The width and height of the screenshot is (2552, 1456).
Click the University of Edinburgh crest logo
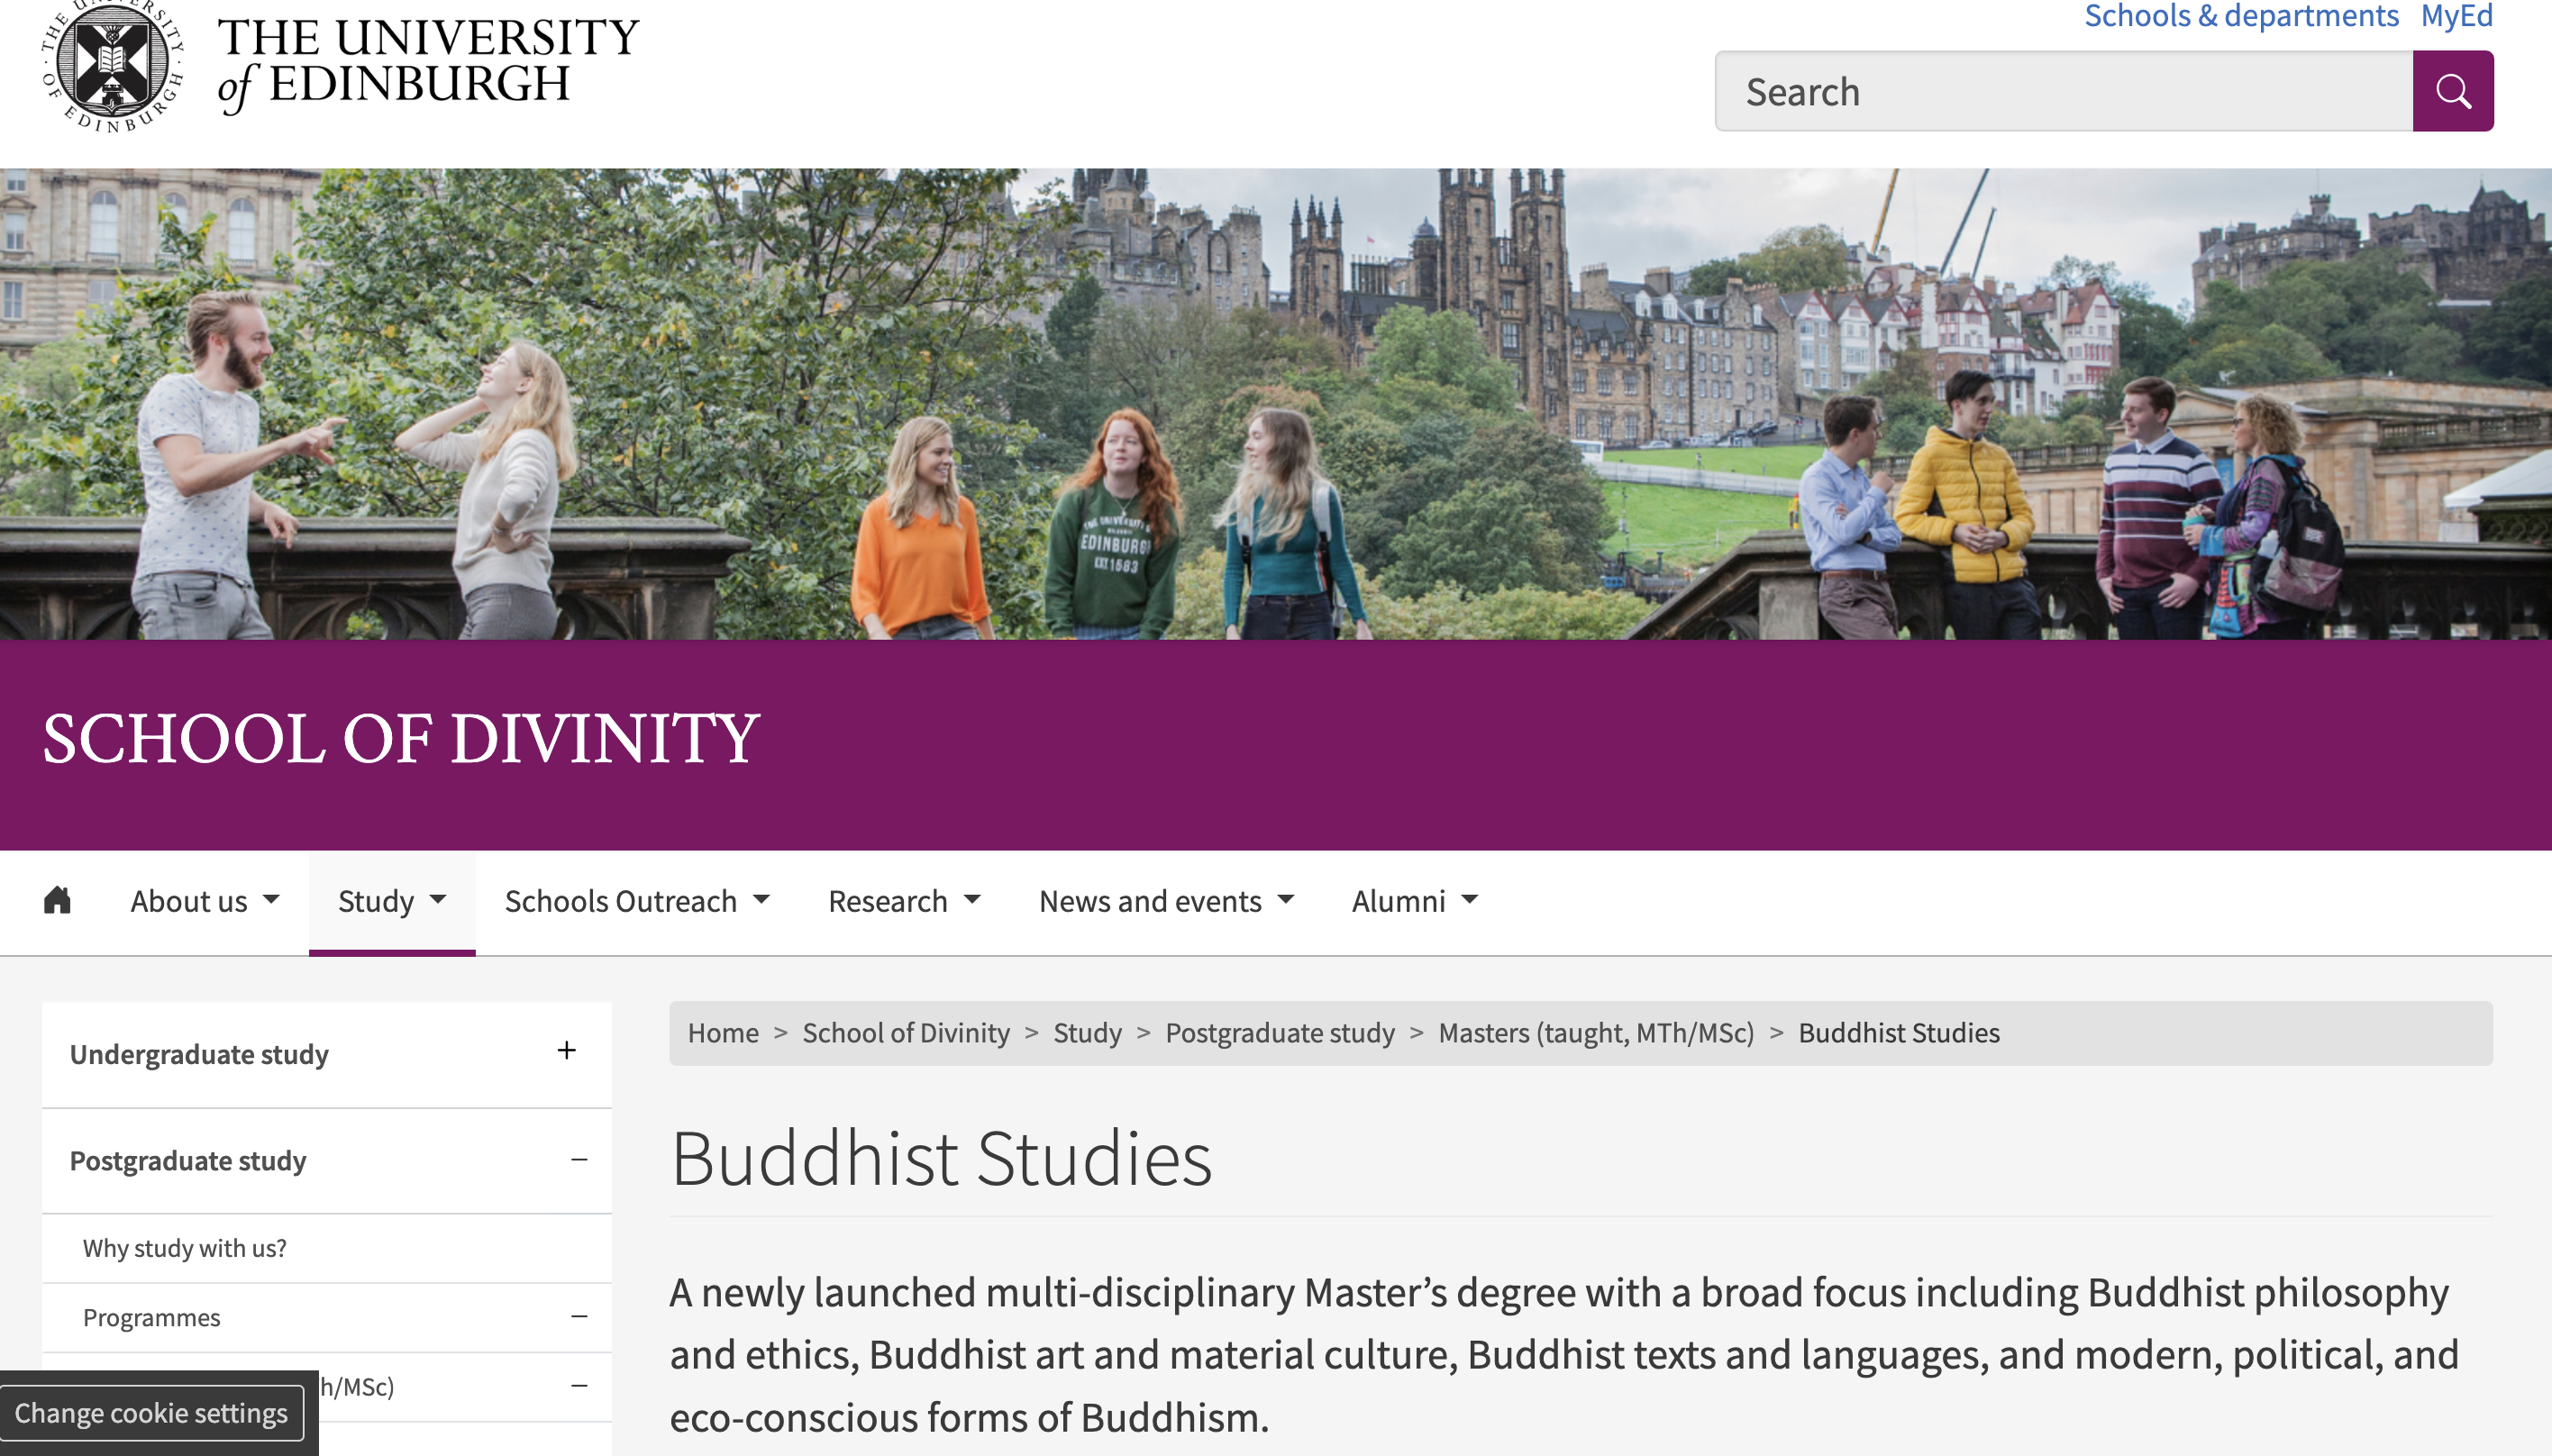(x=112, y=65)
